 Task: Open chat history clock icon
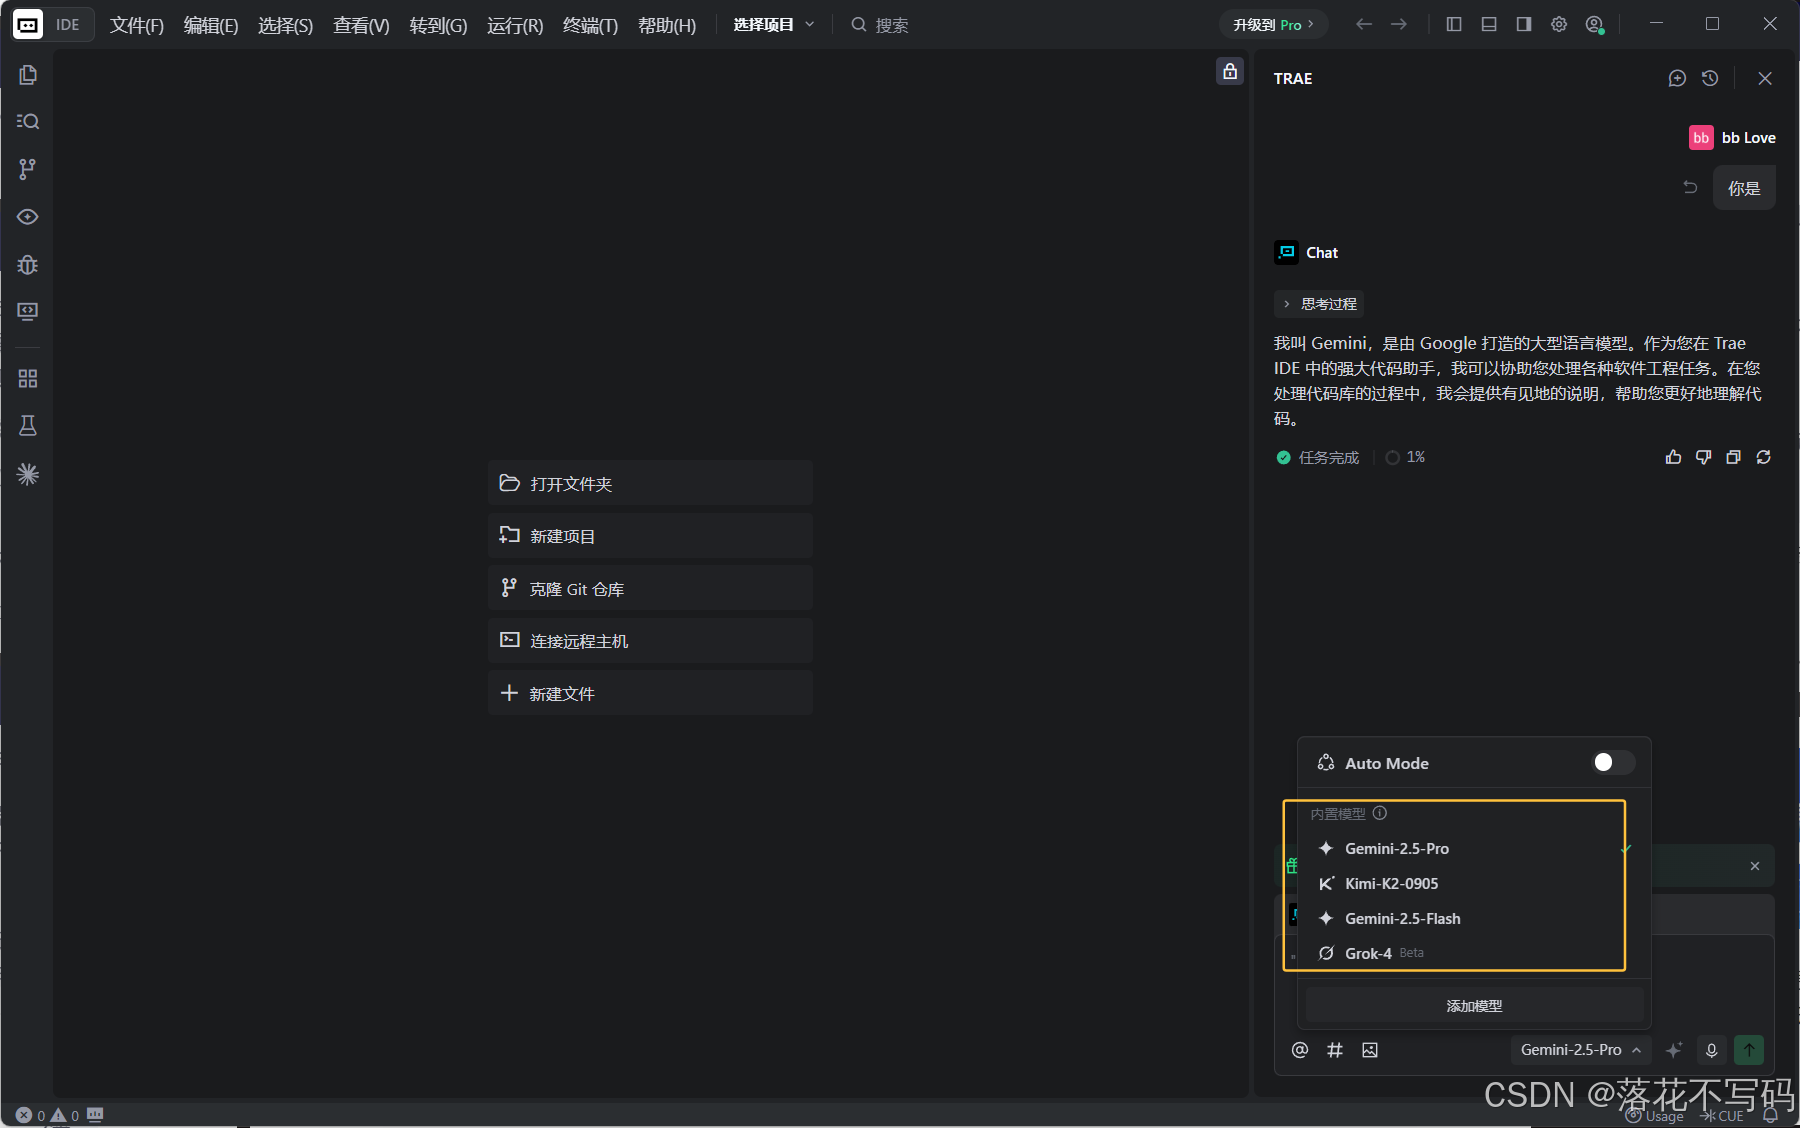click(1710, 78)
